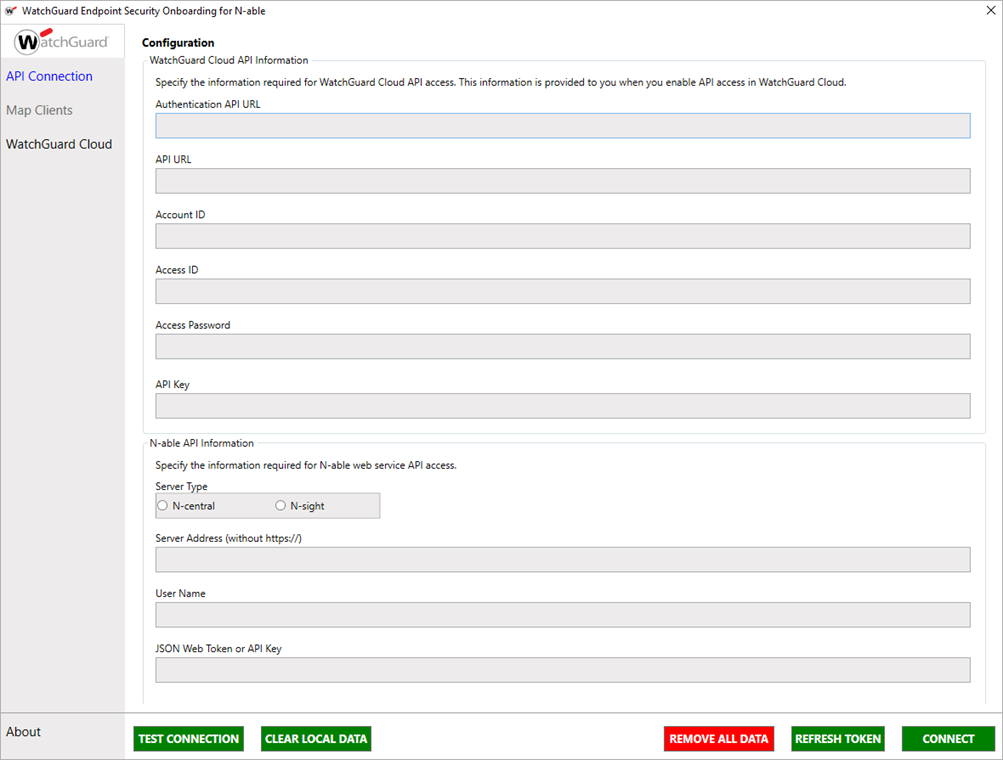
Task: Click the Server Address input box
Action: pyautogui.click(x=562, y=559)
